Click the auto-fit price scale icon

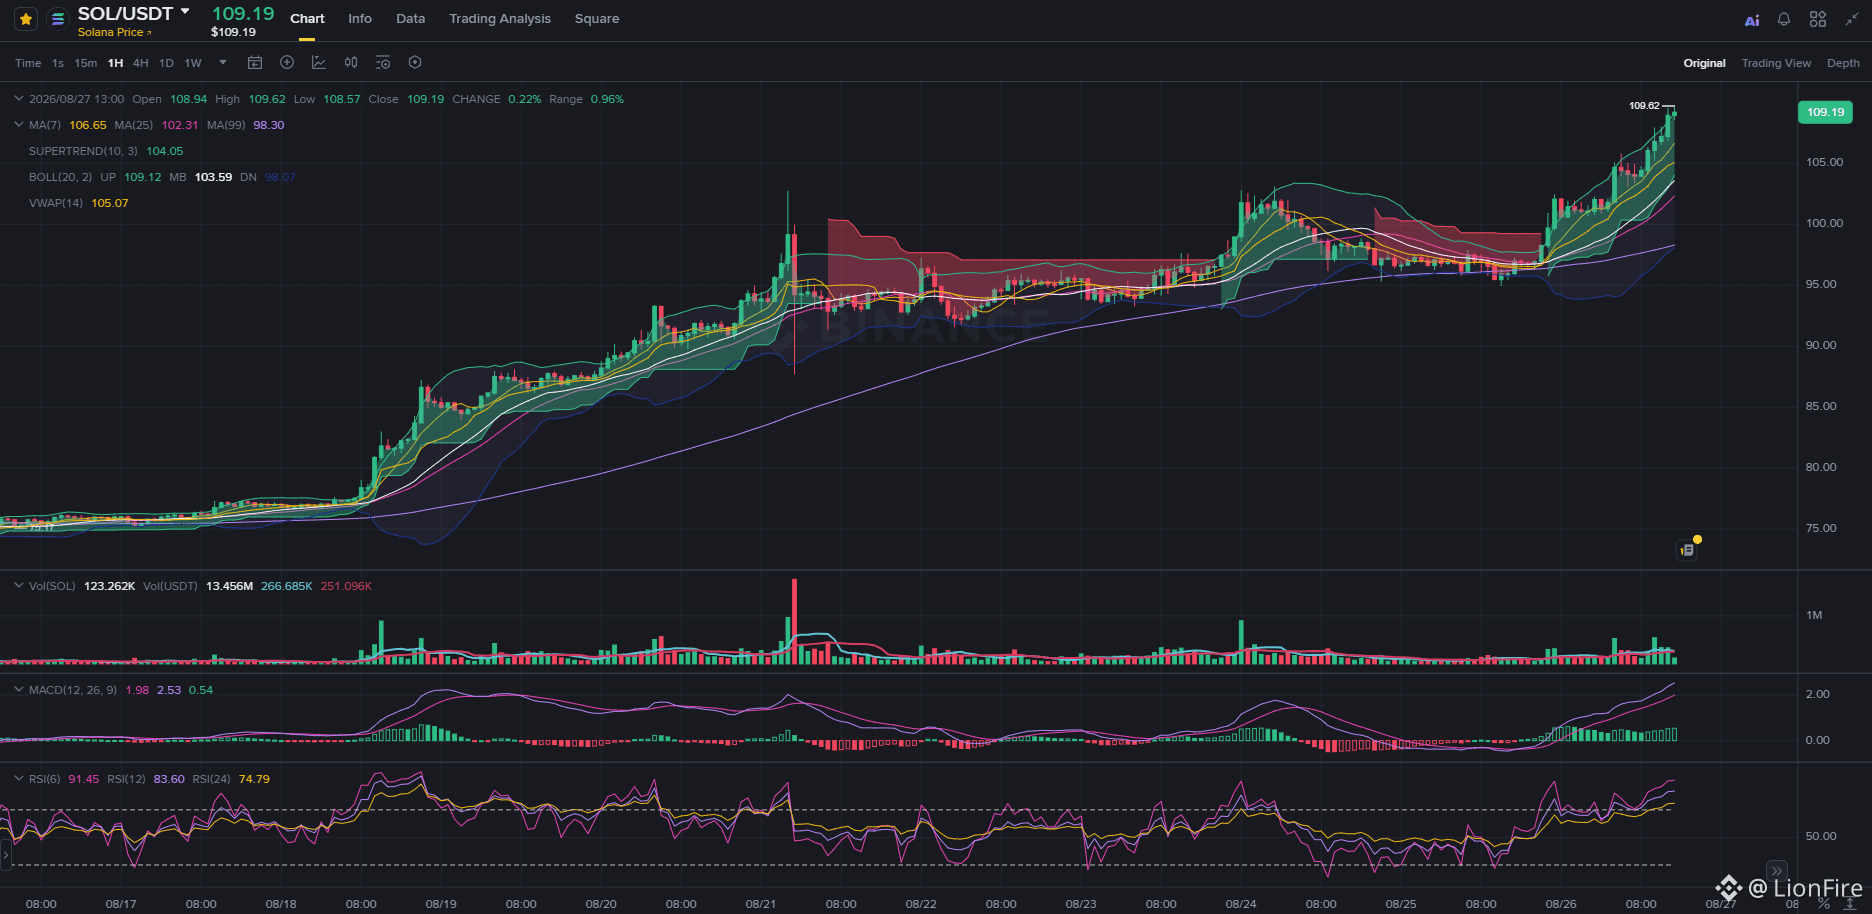point(1851,903)
